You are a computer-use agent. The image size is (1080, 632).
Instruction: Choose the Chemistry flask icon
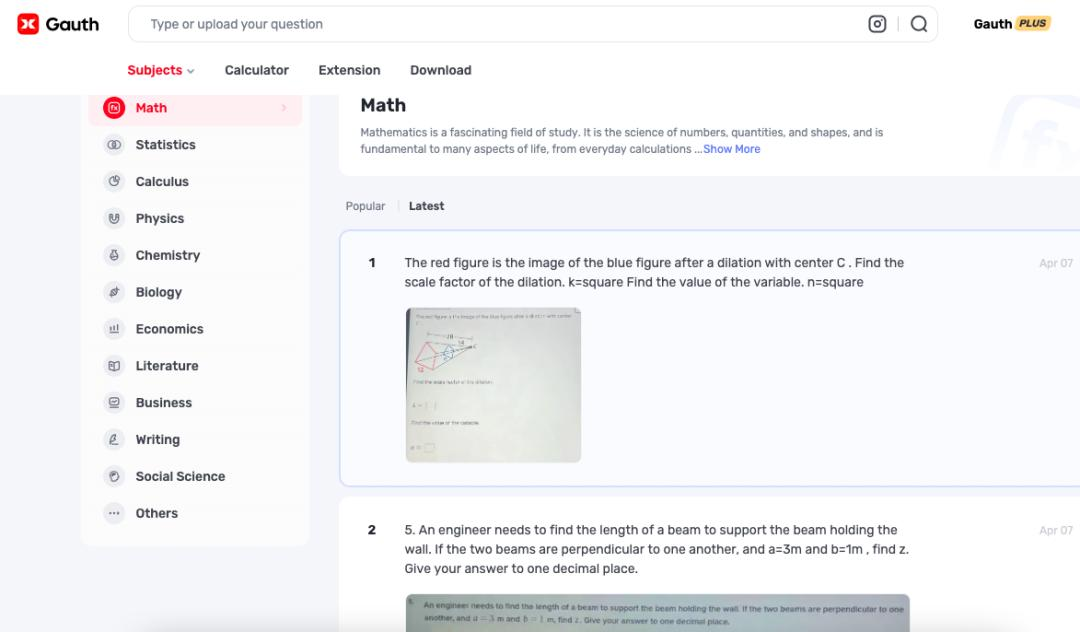[114, 255]
